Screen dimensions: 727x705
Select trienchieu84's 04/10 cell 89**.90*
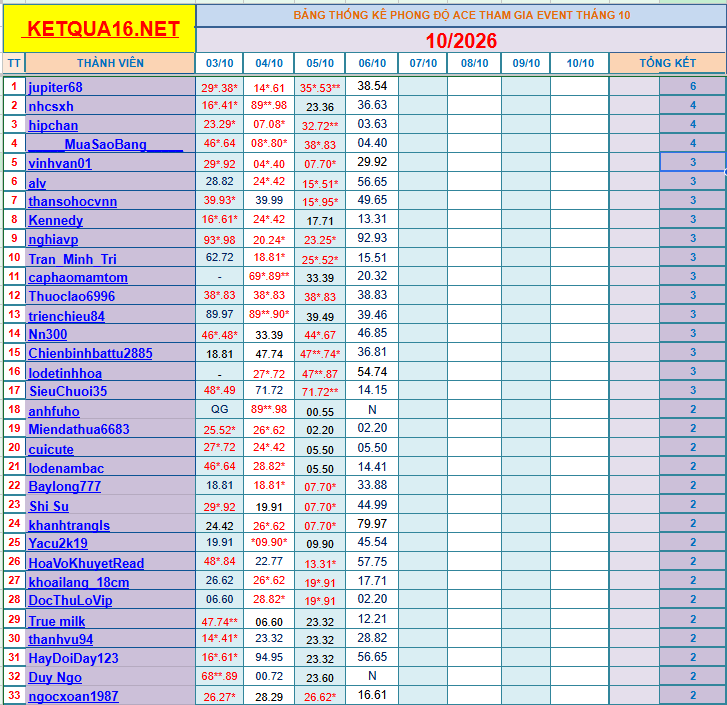[x=269, y=314]
